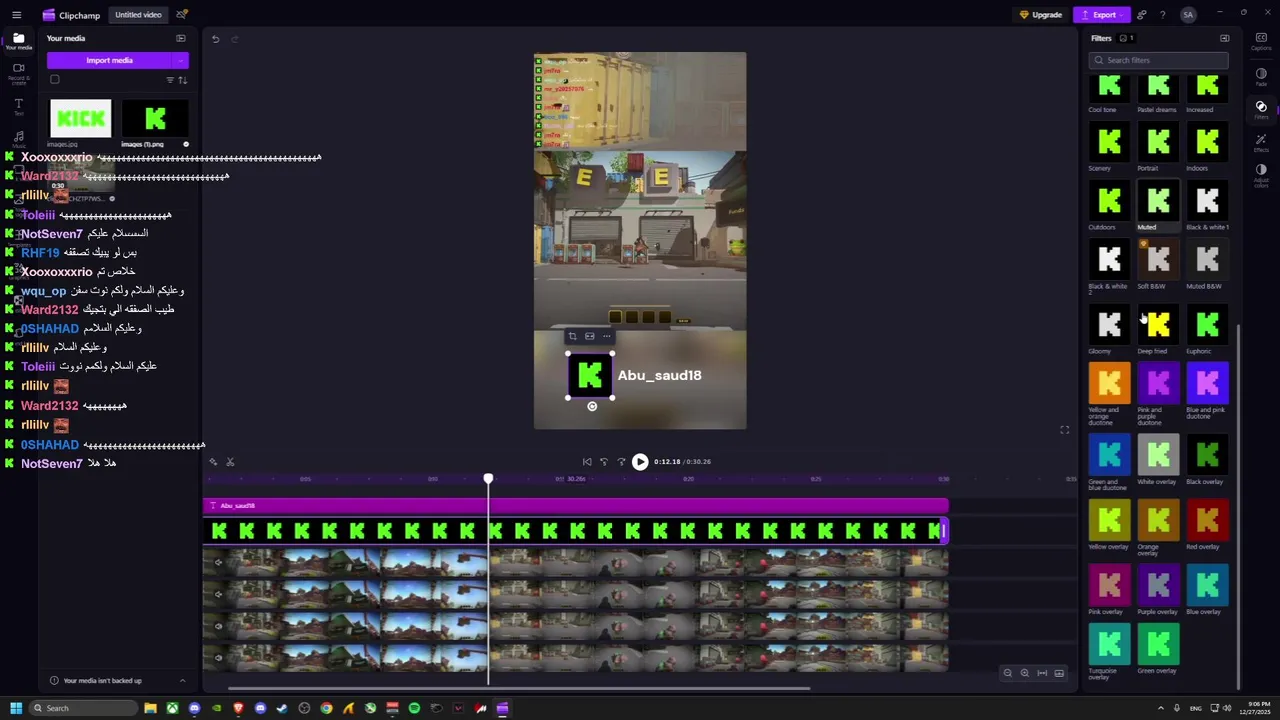Apply the Green and blue duotone filter
Screen dimensions: 1280x720
(x=1109, y=455)
